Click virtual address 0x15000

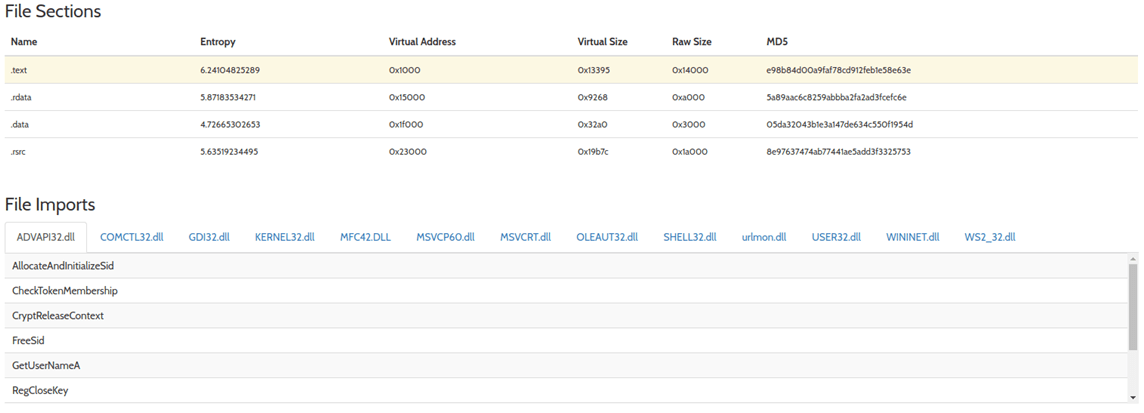[407, 97]
